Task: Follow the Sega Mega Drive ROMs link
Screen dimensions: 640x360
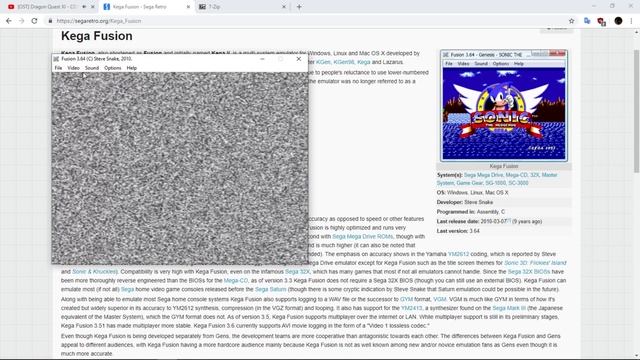Action: tap(362, 236)
